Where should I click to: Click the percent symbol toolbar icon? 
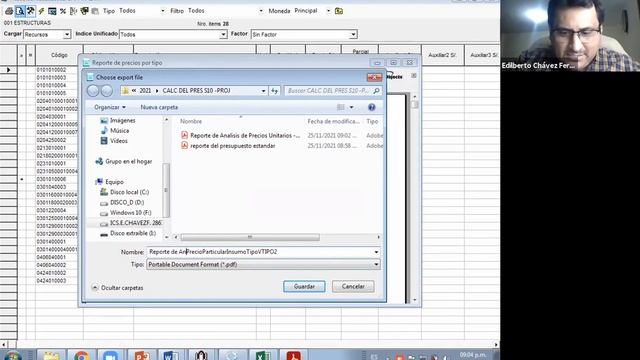63,11
